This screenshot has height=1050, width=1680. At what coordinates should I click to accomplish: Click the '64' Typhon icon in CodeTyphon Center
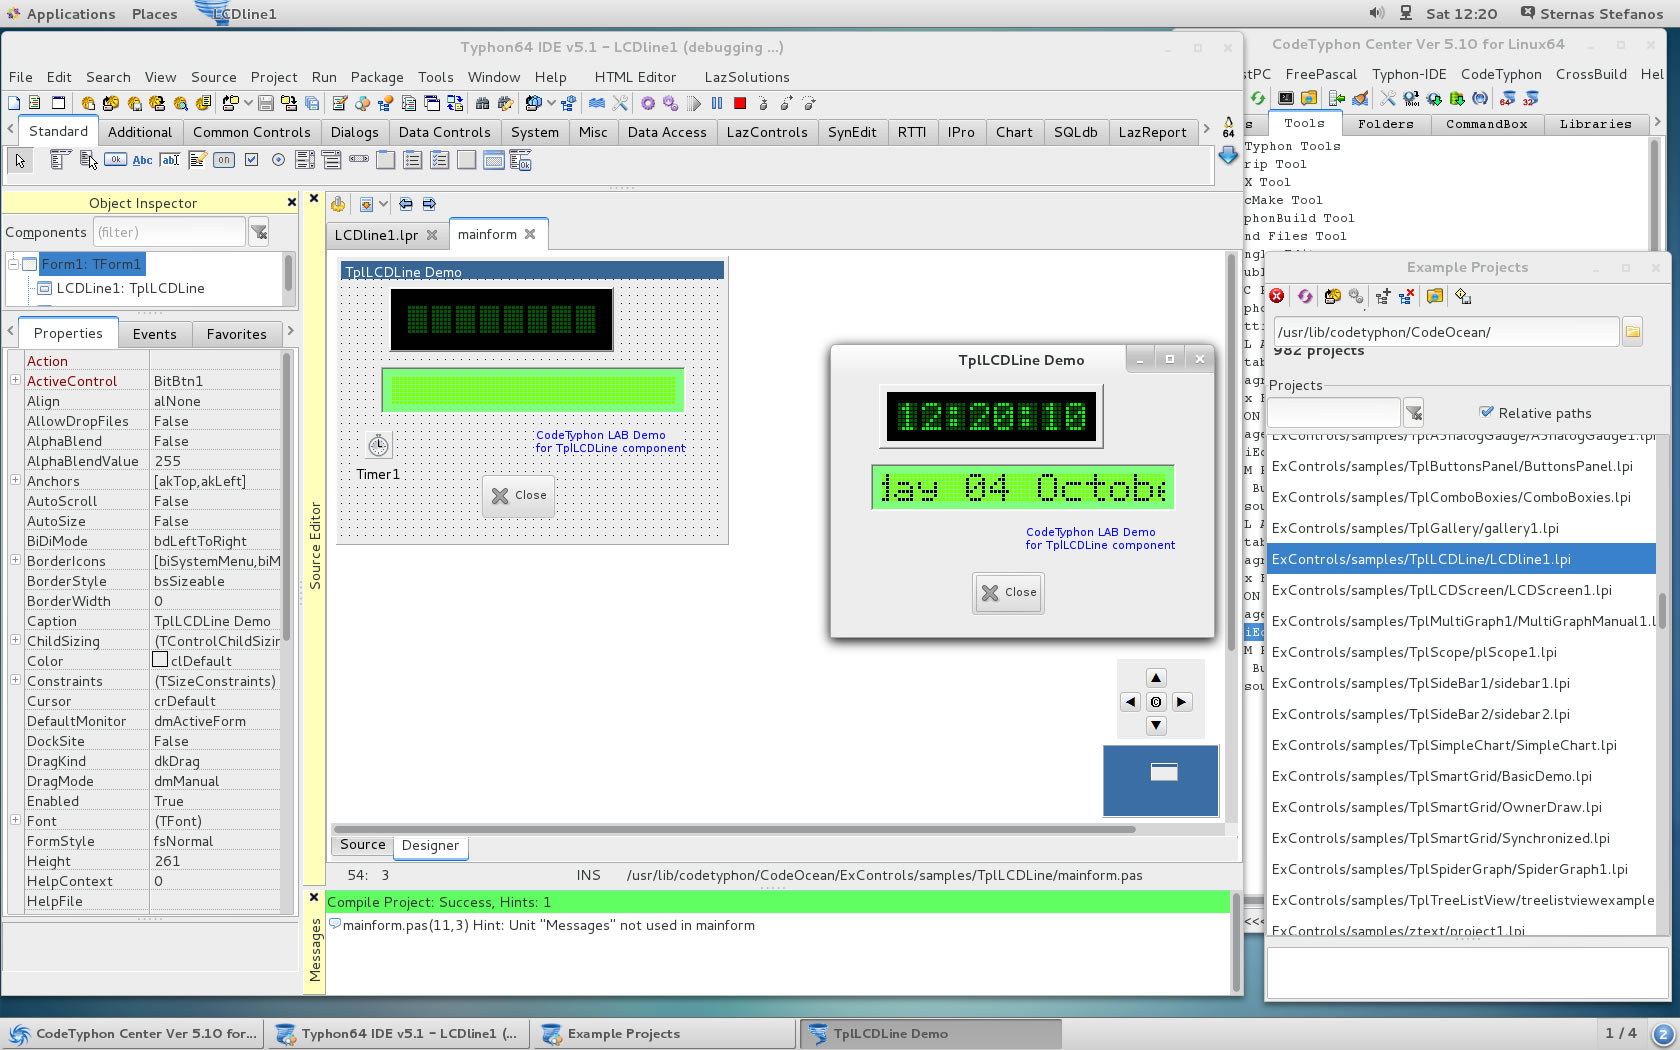click(1507, 98)
